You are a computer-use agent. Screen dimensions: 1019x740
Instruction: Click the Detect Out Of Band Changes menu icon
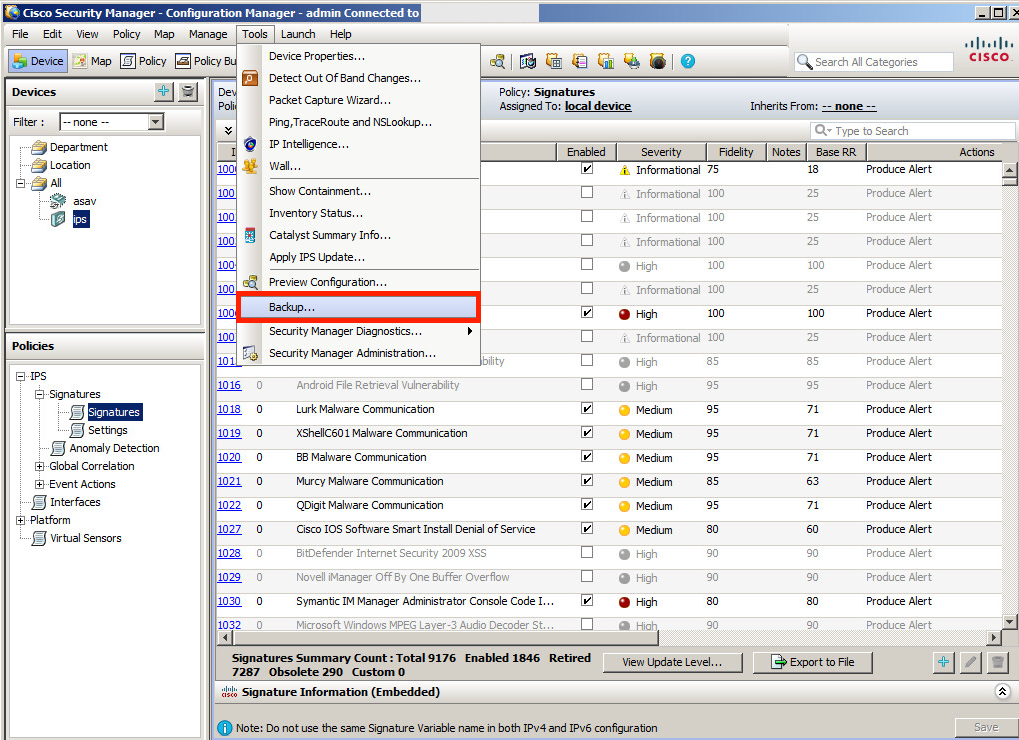pyautogui.click(x=250, y=78)
